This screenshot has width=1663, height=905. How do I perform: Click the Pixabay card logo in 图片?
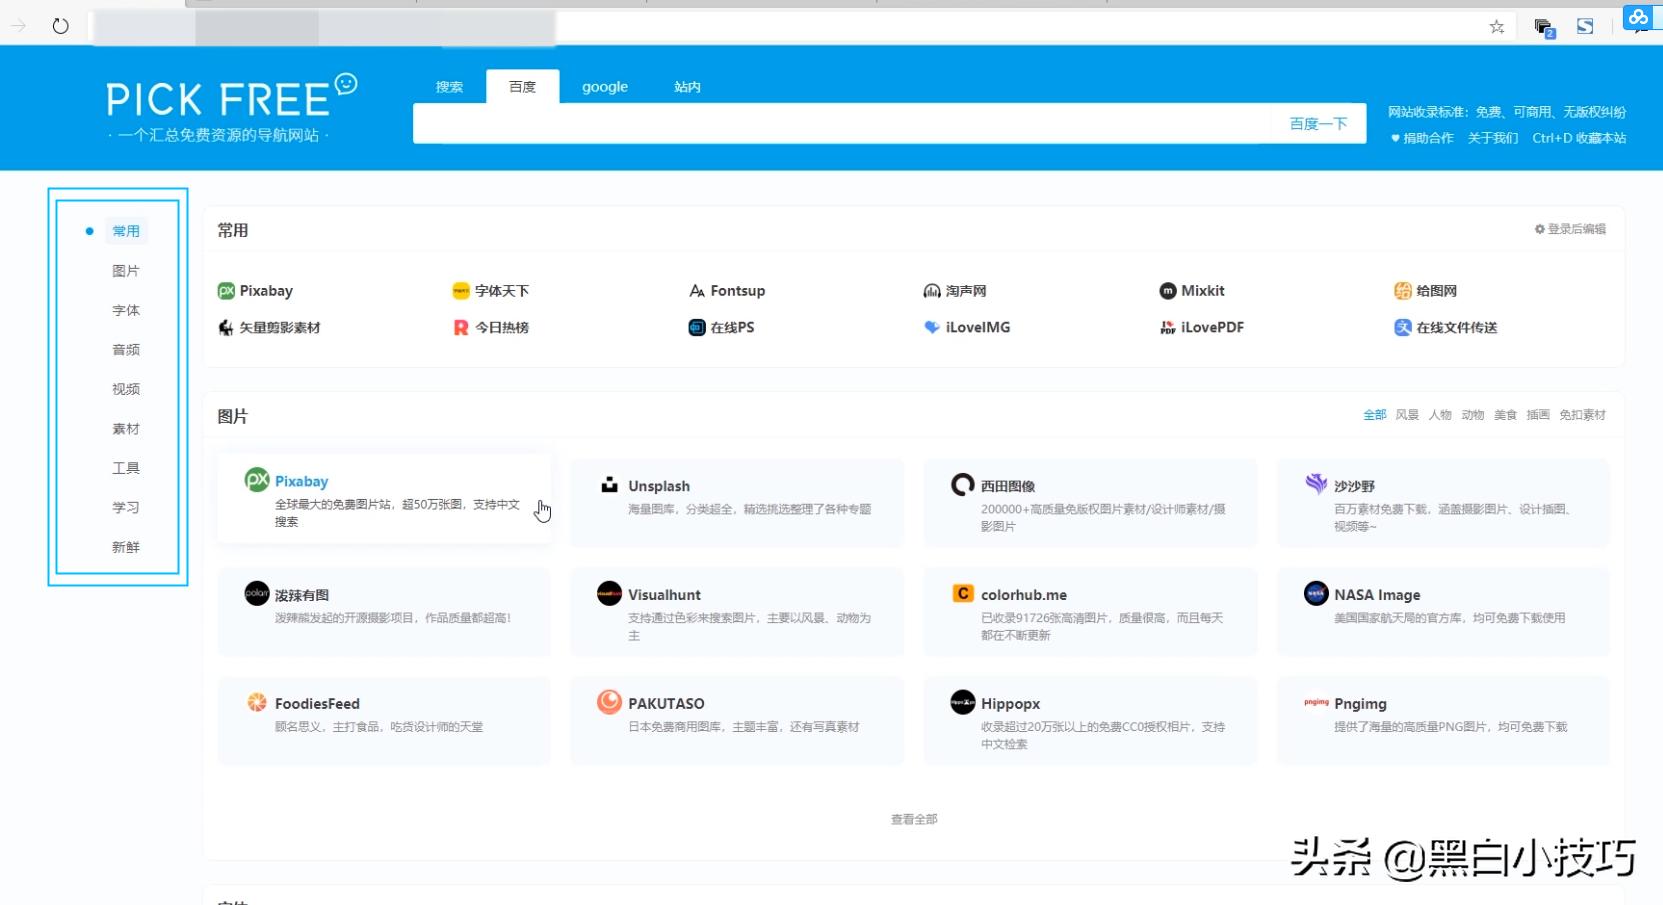(257, 480)
